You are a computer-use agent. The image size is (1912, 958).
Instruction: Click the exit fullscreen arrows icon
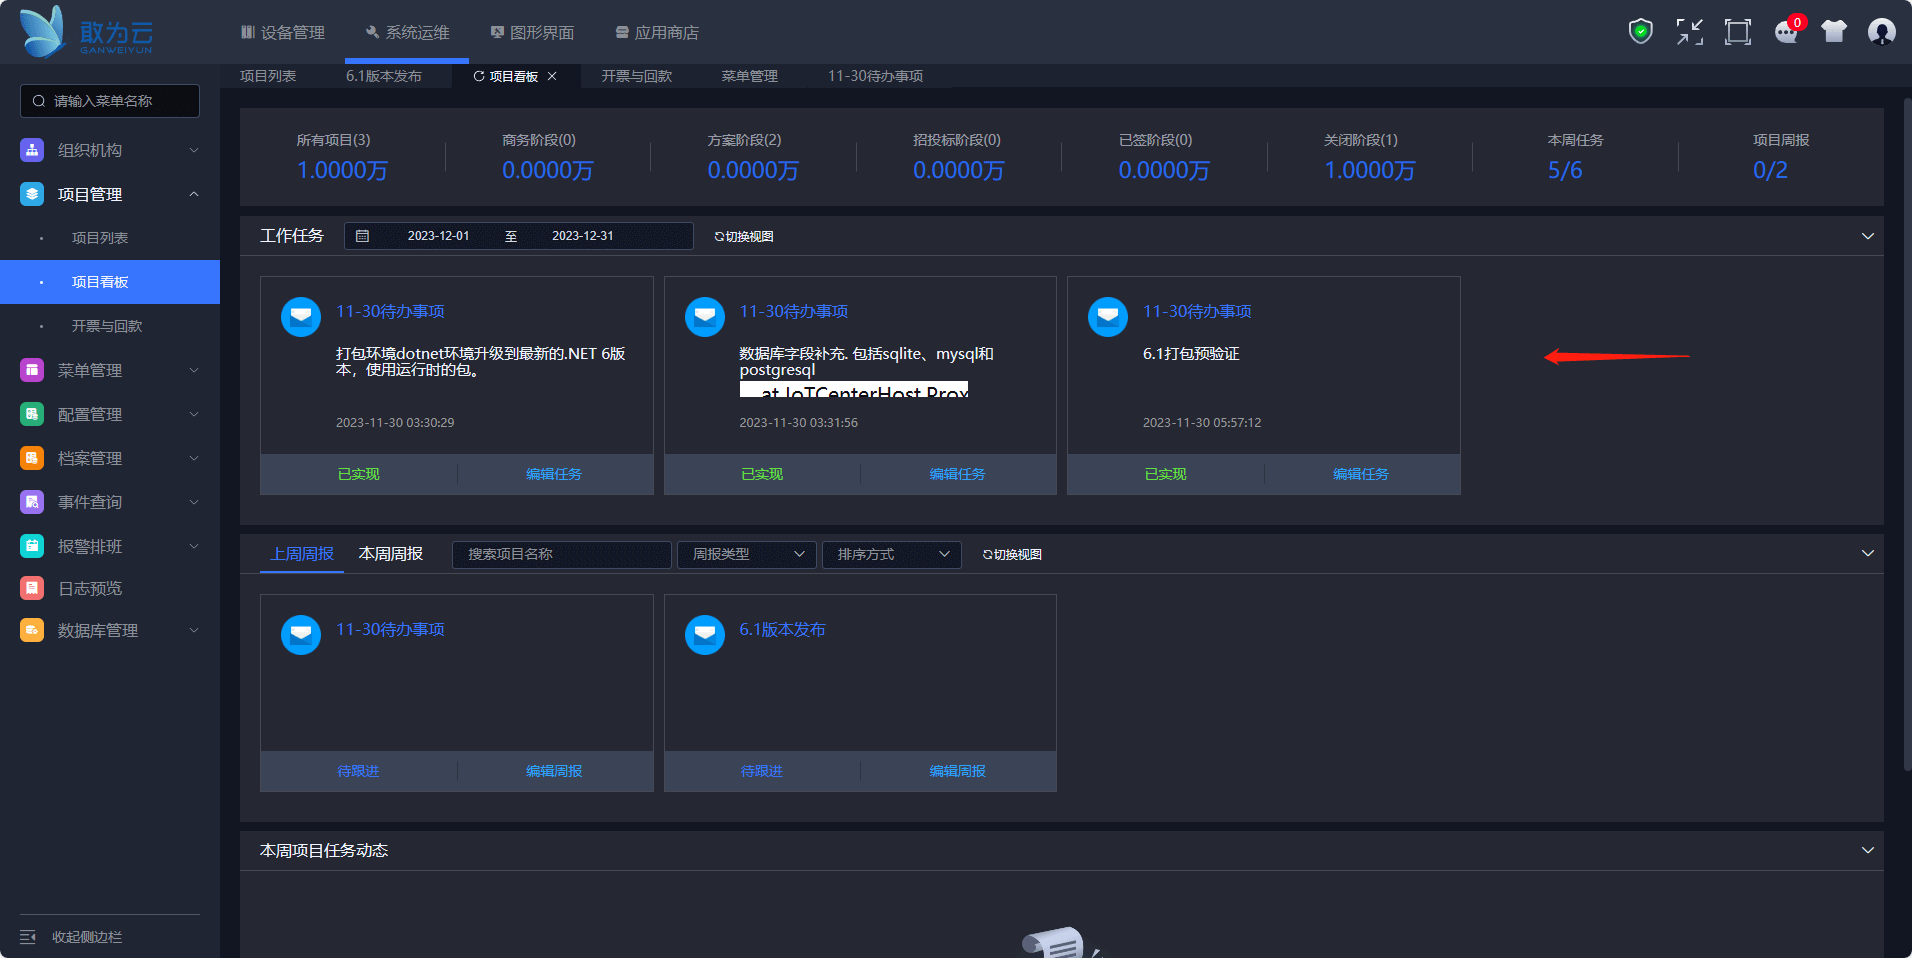point(1689,32)
